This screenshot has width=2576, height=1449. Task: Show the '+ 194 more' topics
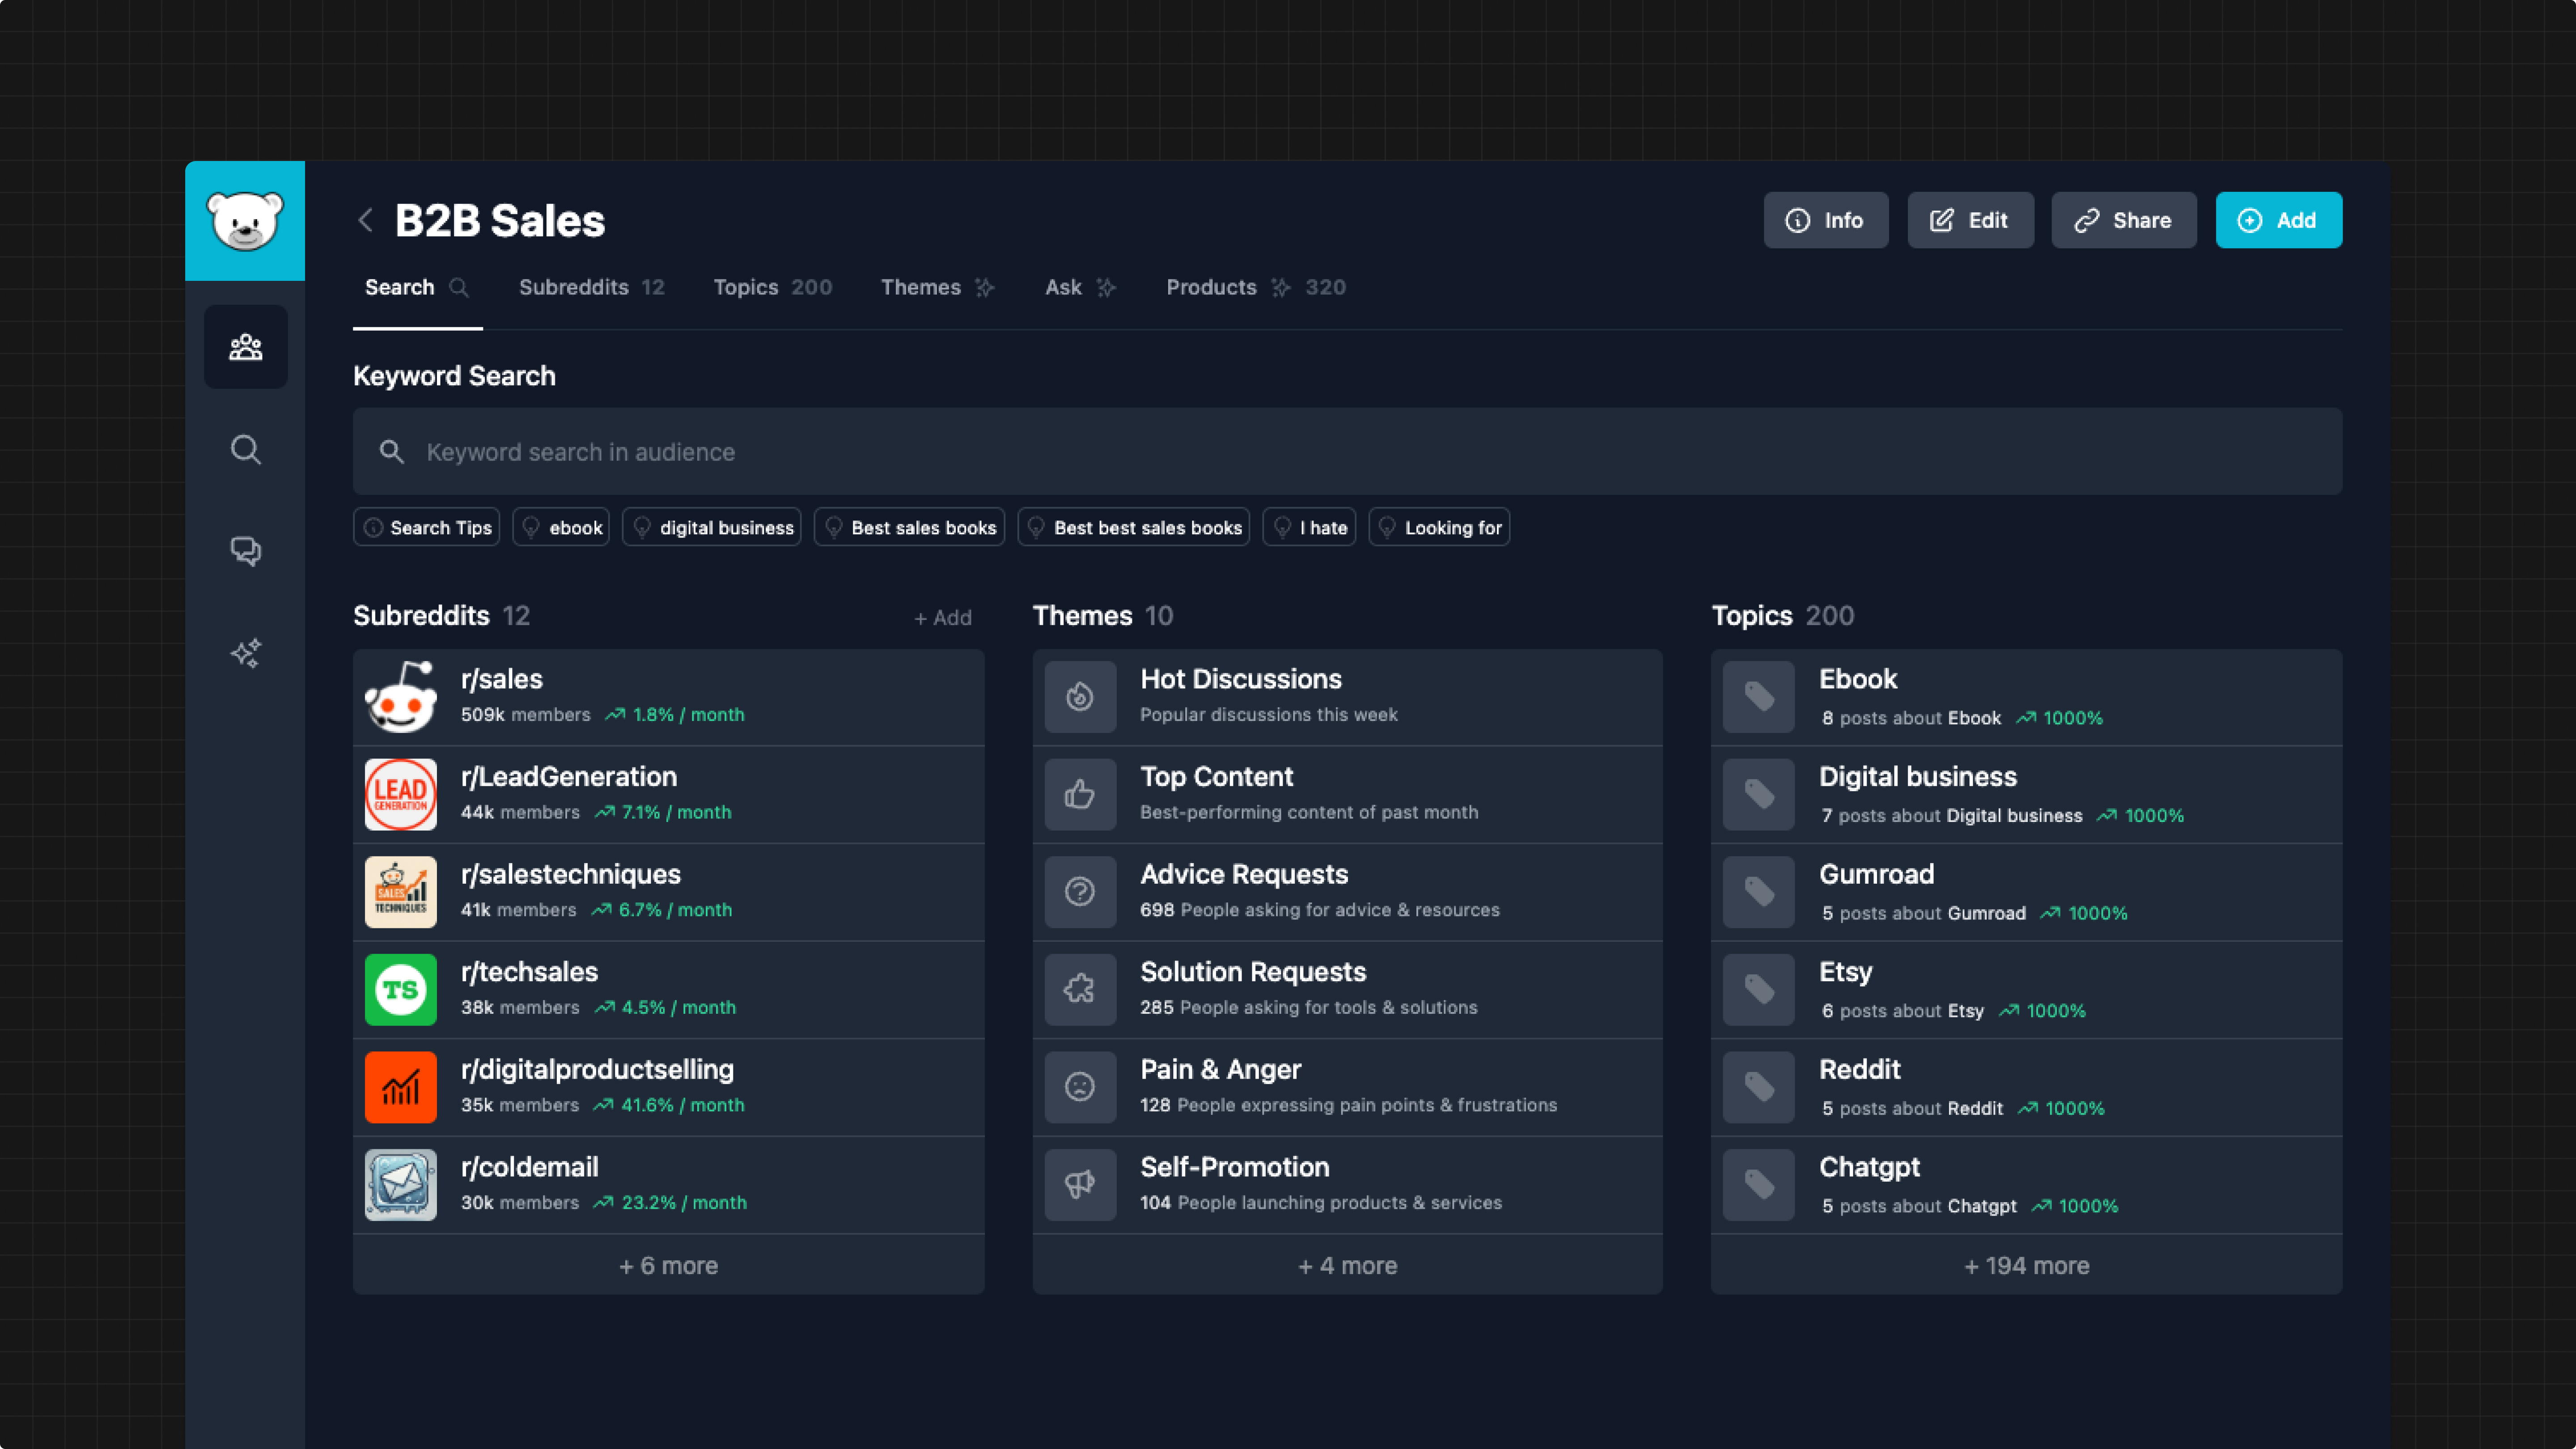2026,1265
